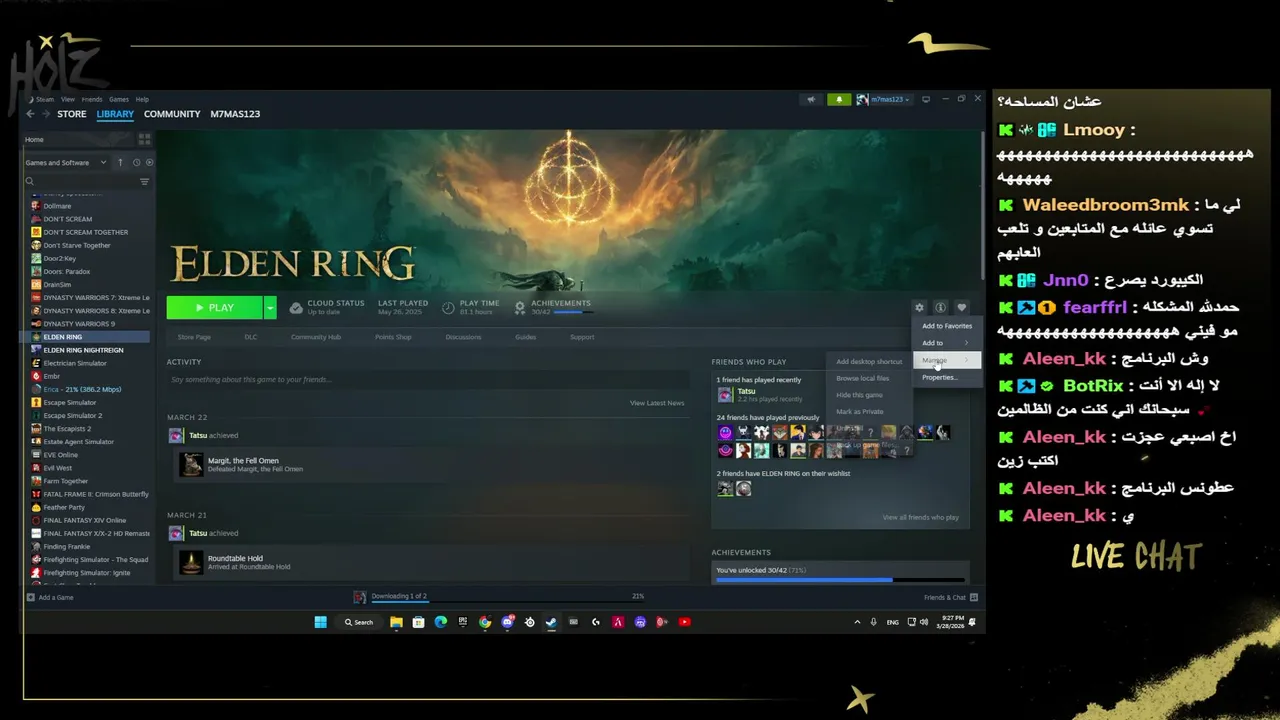Open the Community Hub link

316,337
